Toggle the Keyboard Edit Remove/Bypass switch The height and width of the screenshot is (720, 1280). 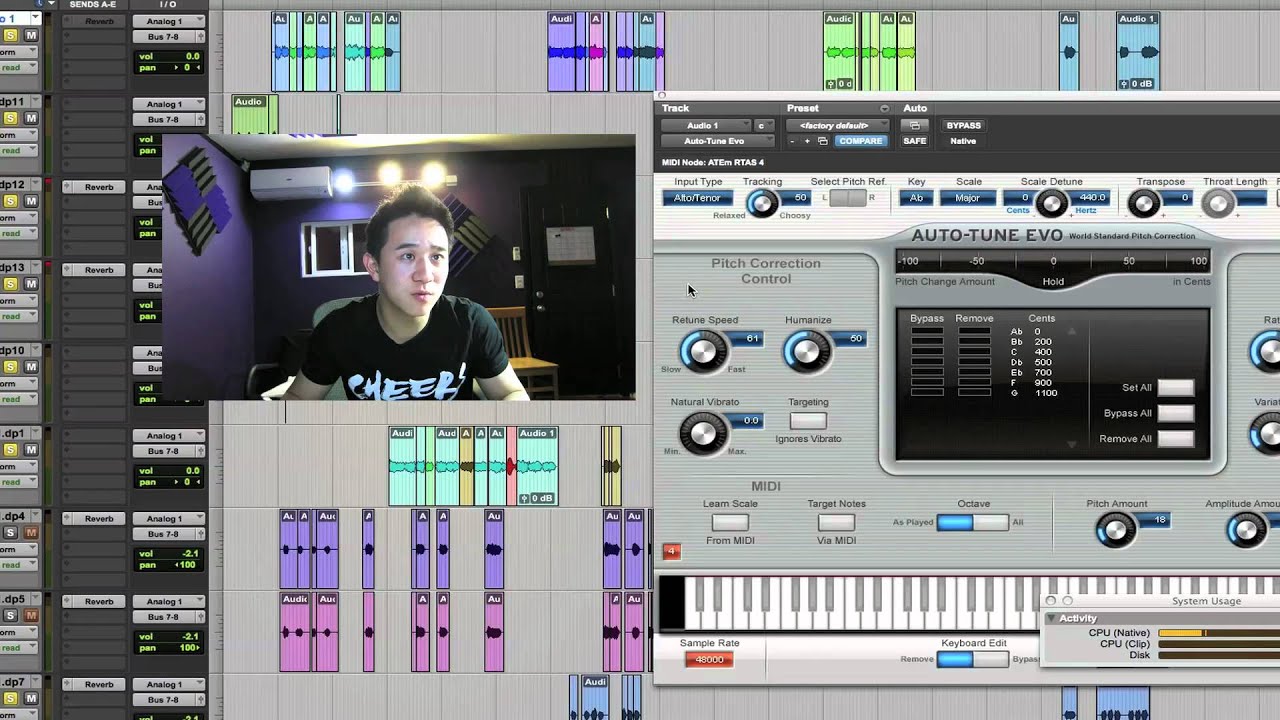click(972, 659)
